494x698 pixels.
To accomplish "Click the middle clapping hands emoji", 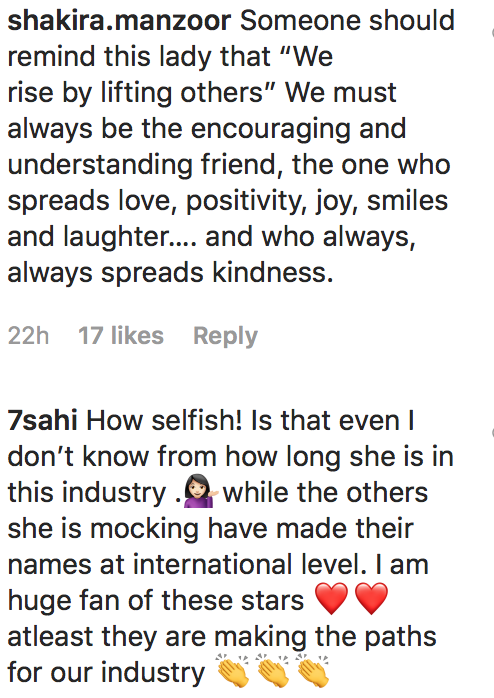I will tap(272, 670).
